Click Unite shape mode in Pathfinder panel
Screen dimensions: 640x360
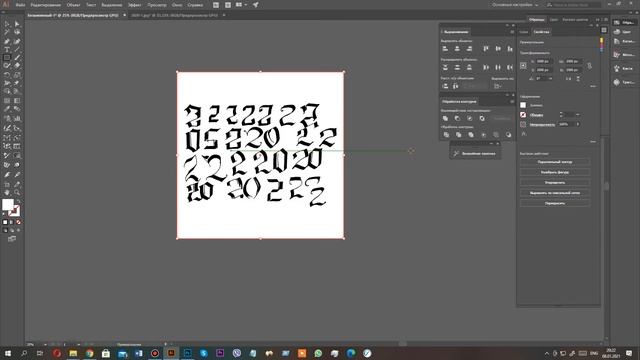[445, 118]
